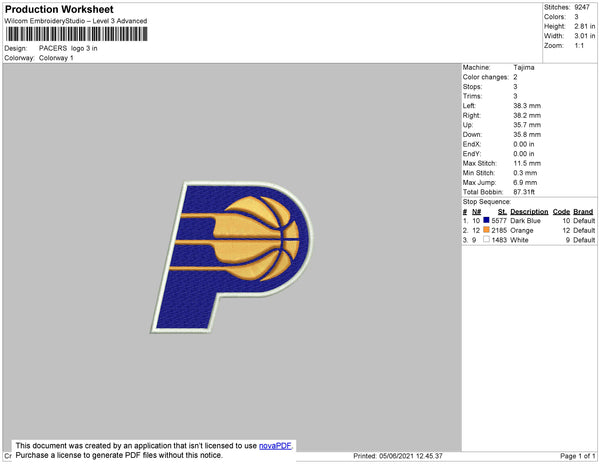600x464 pixels.
Task: Click the Down value '35.8 mm'
Action: click(527, 135)
